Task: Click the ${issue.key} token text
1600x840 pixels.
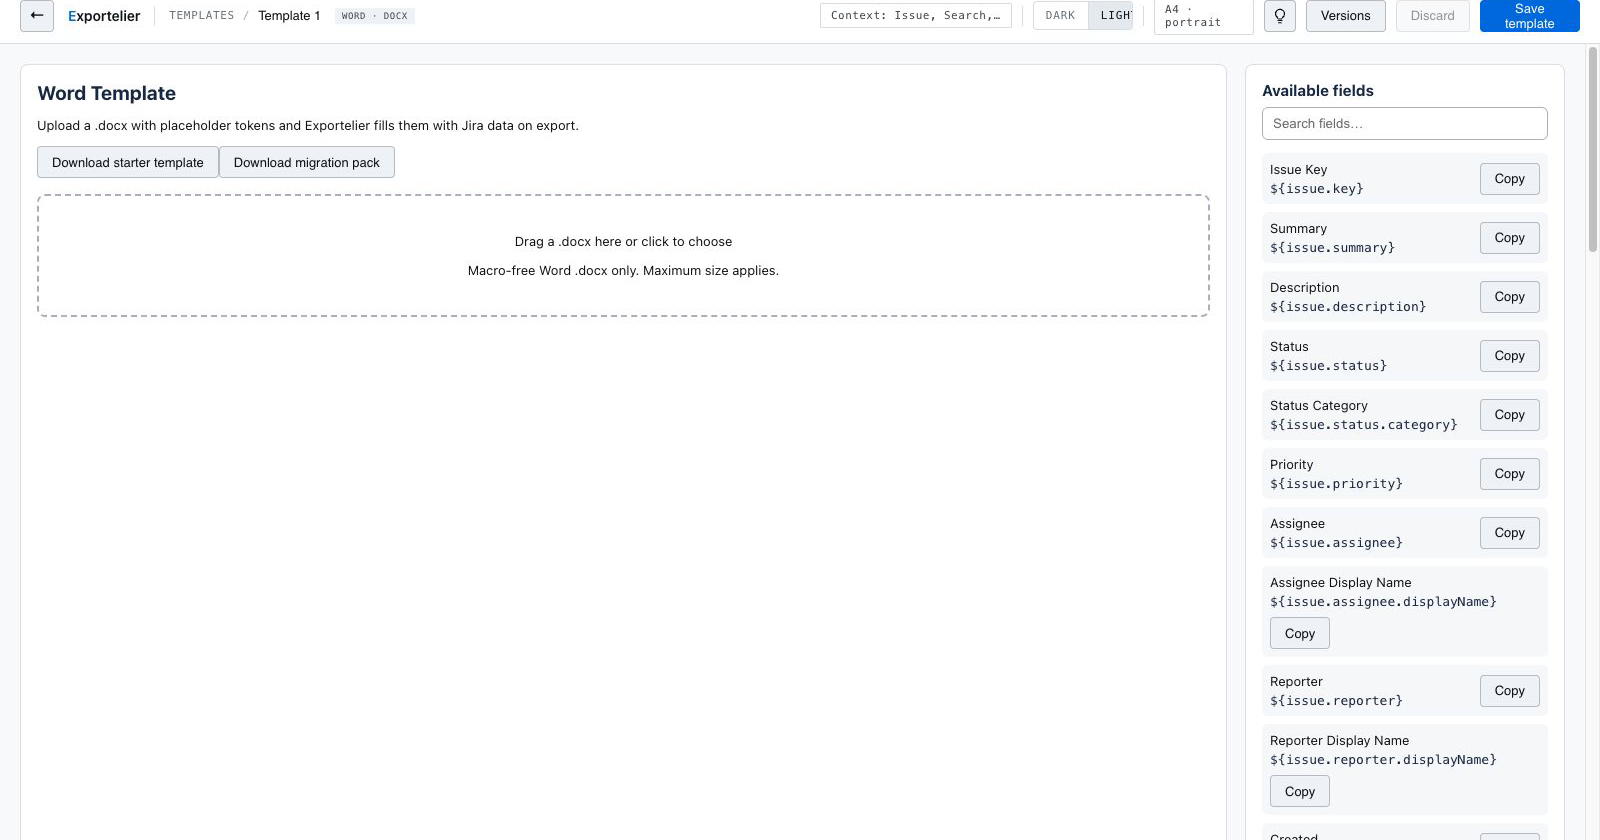Action: [1317, 189]
